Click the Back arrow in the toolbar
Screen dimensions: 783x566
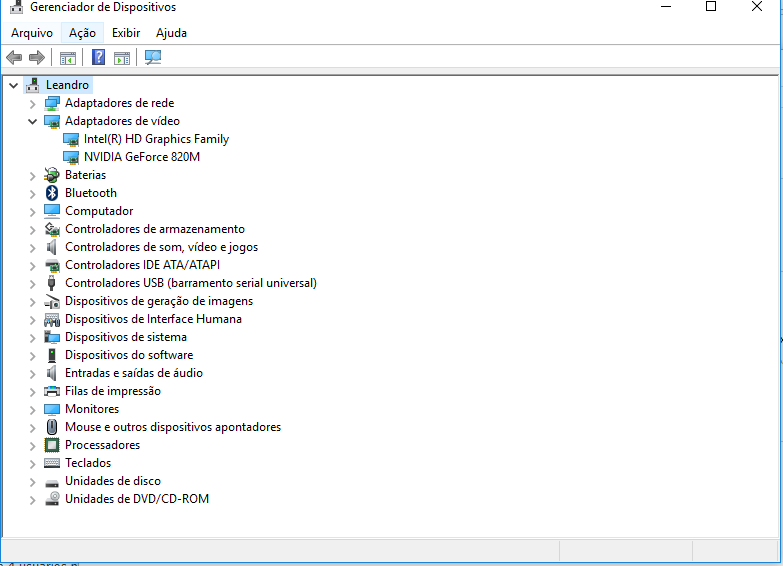[x=14, y=57]
